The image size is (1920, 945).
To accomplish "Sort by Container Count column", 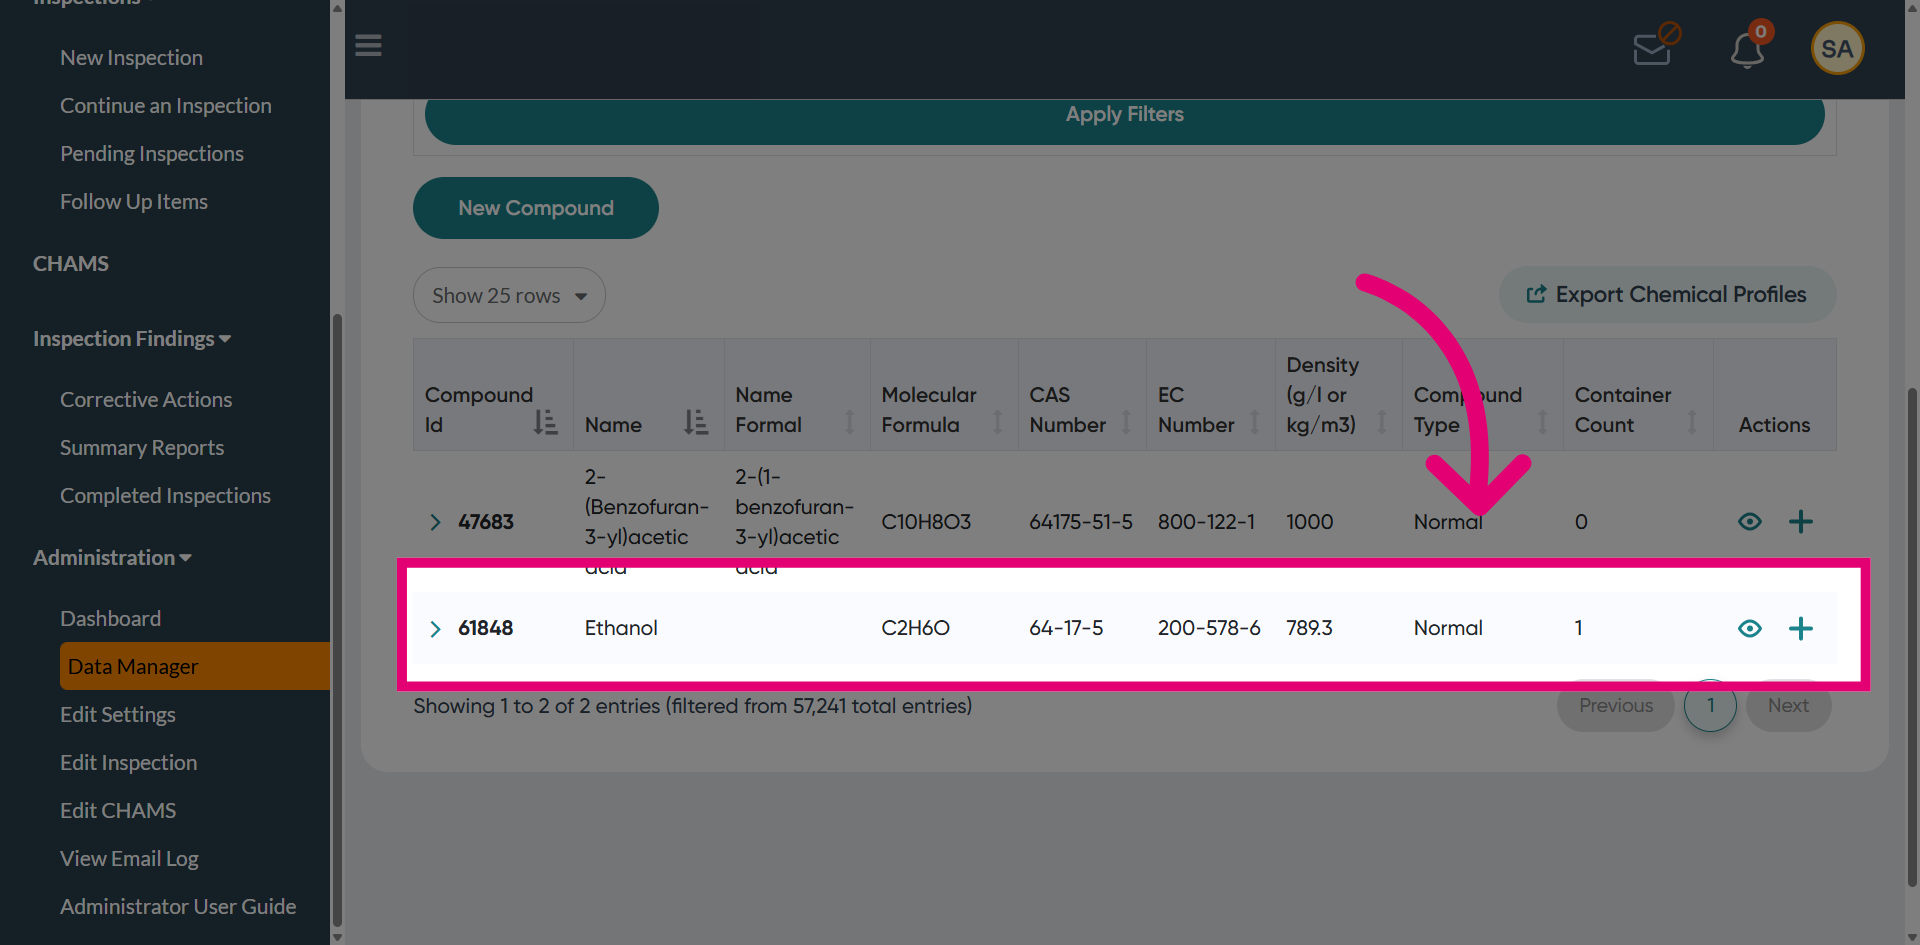I will coord(1692,422).
